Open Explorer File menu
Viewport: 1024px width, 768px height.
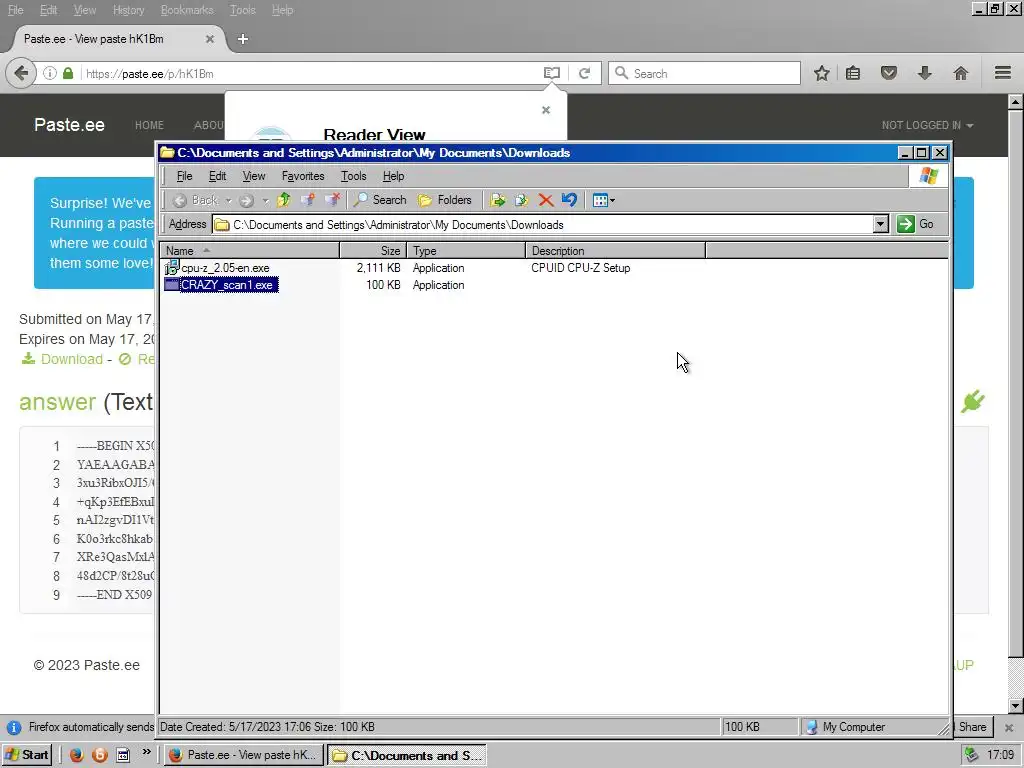(x=184, y=176)
